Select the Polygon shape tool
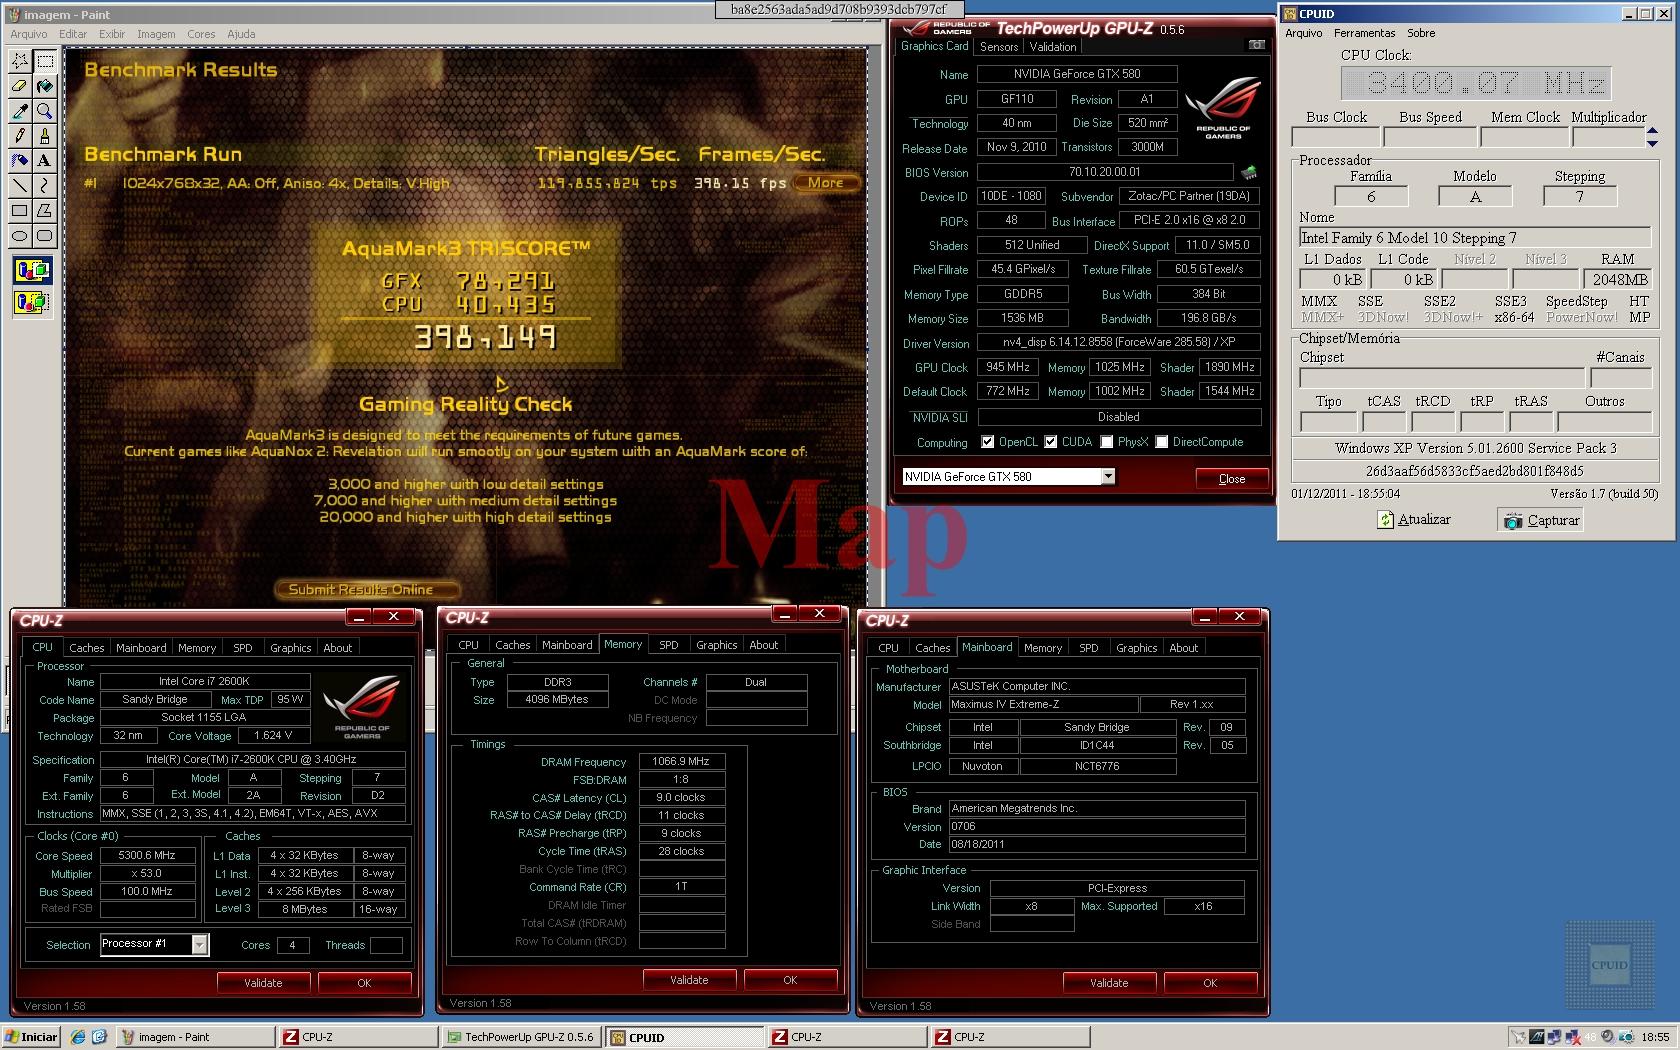Image resolution: width=1680 pixels, height=1050 pixels. click(x=44, y=210)
